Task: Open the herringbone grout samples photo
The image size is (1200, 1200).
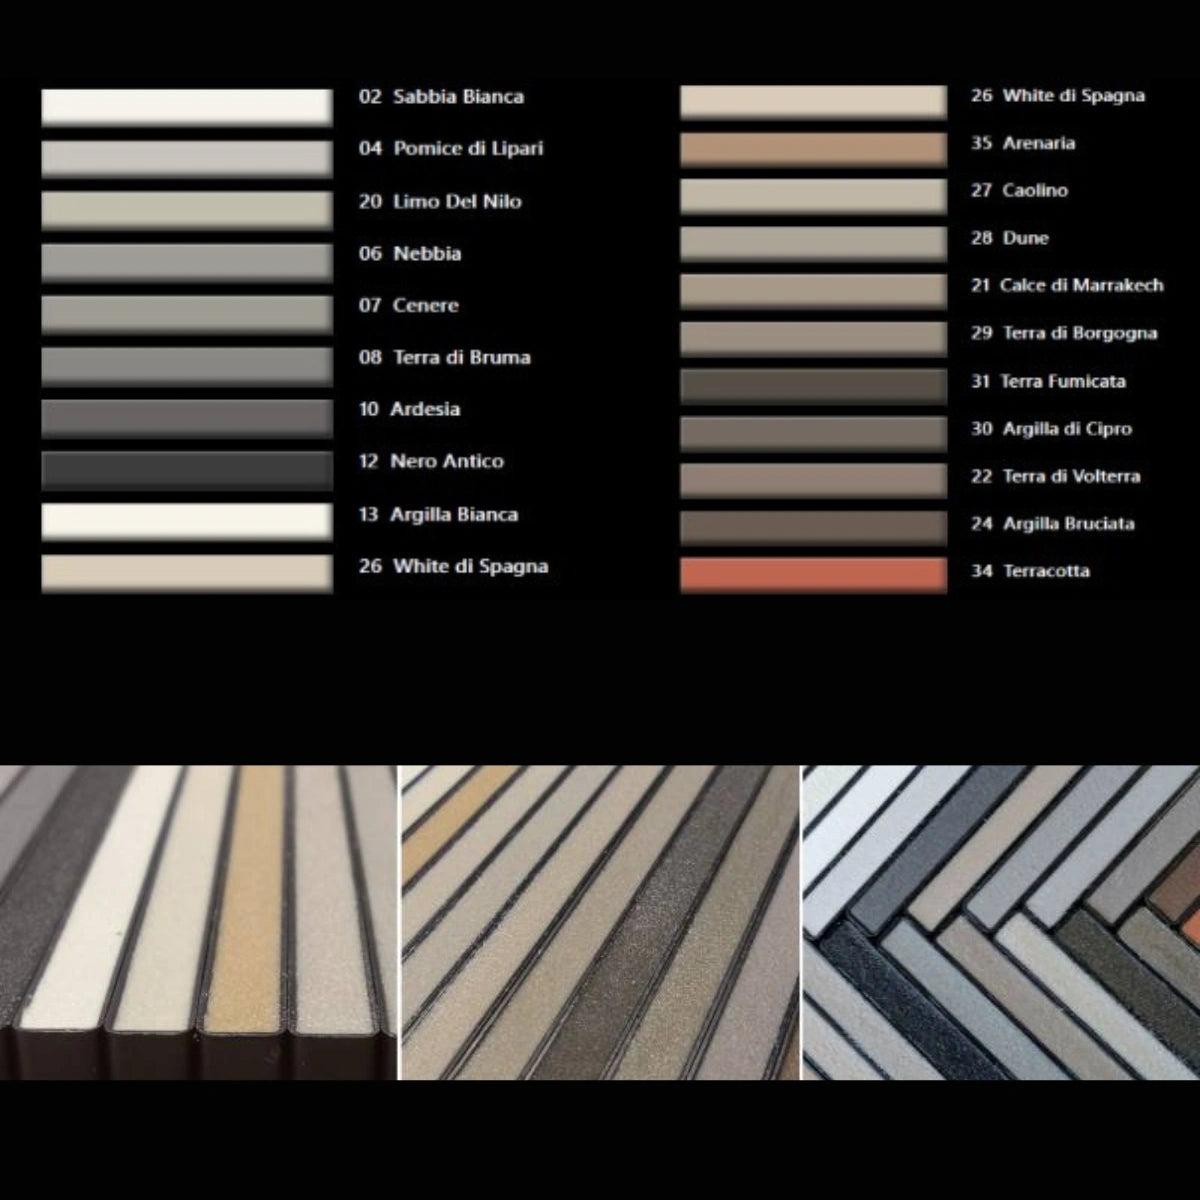Action: pyautogui.click(x=1001, y=922)
